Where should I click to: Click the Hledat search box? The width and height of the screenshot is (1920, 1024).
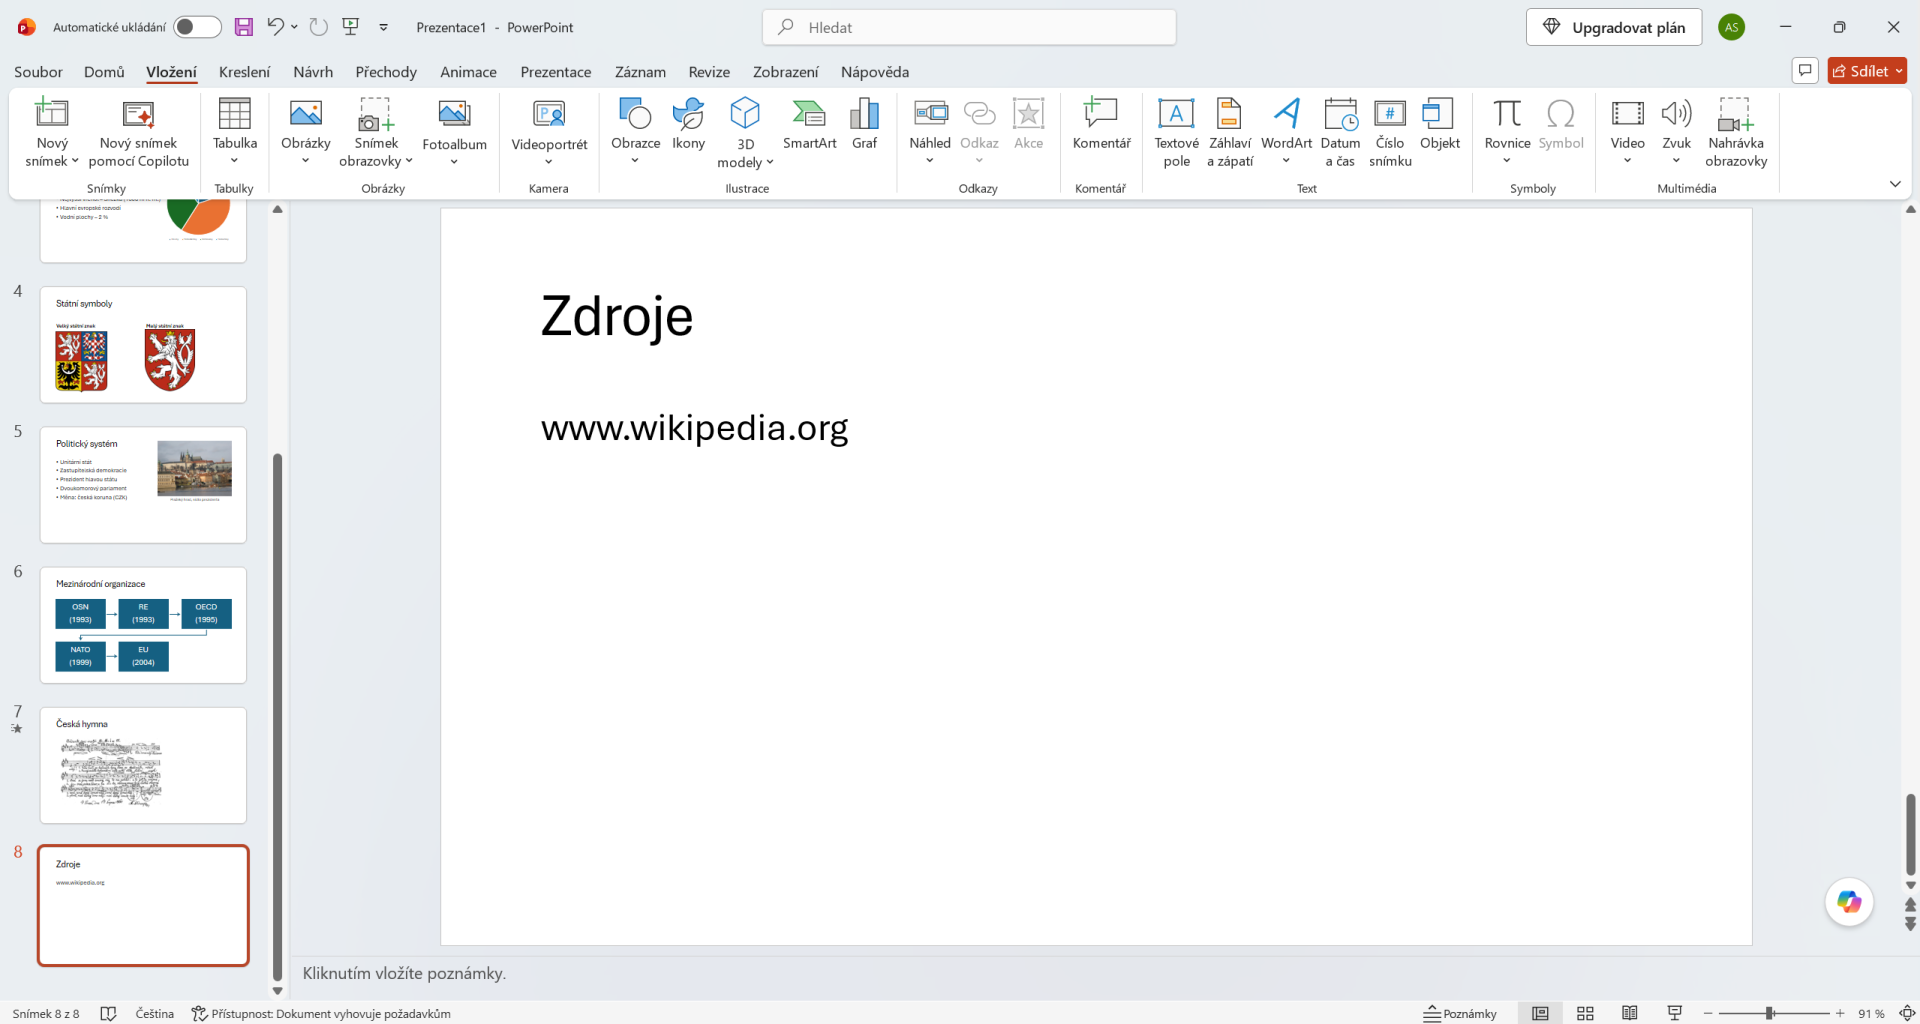[969, 27]
